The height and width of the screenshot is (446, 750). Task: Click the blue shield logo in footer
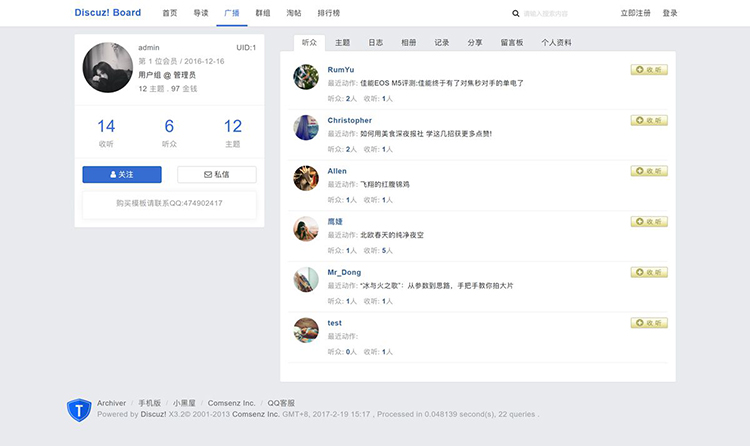pos(79,409)
